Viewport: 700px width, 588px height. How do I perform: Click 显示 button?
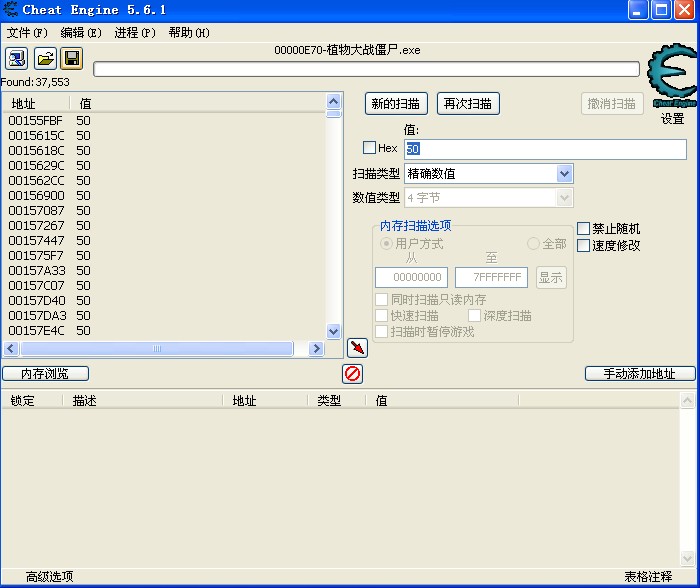pyautogui.click(x=551, y=277)
